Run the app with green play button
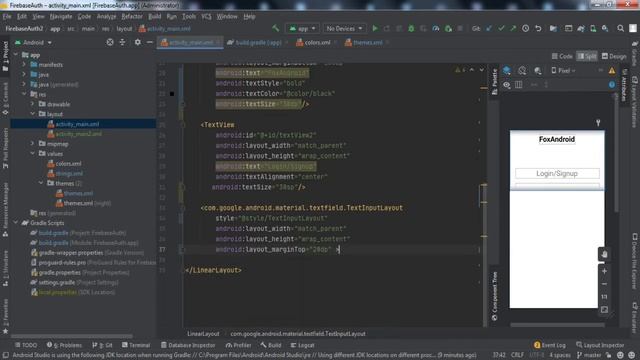This screenshot has height=360, width=640. [375, 29]
